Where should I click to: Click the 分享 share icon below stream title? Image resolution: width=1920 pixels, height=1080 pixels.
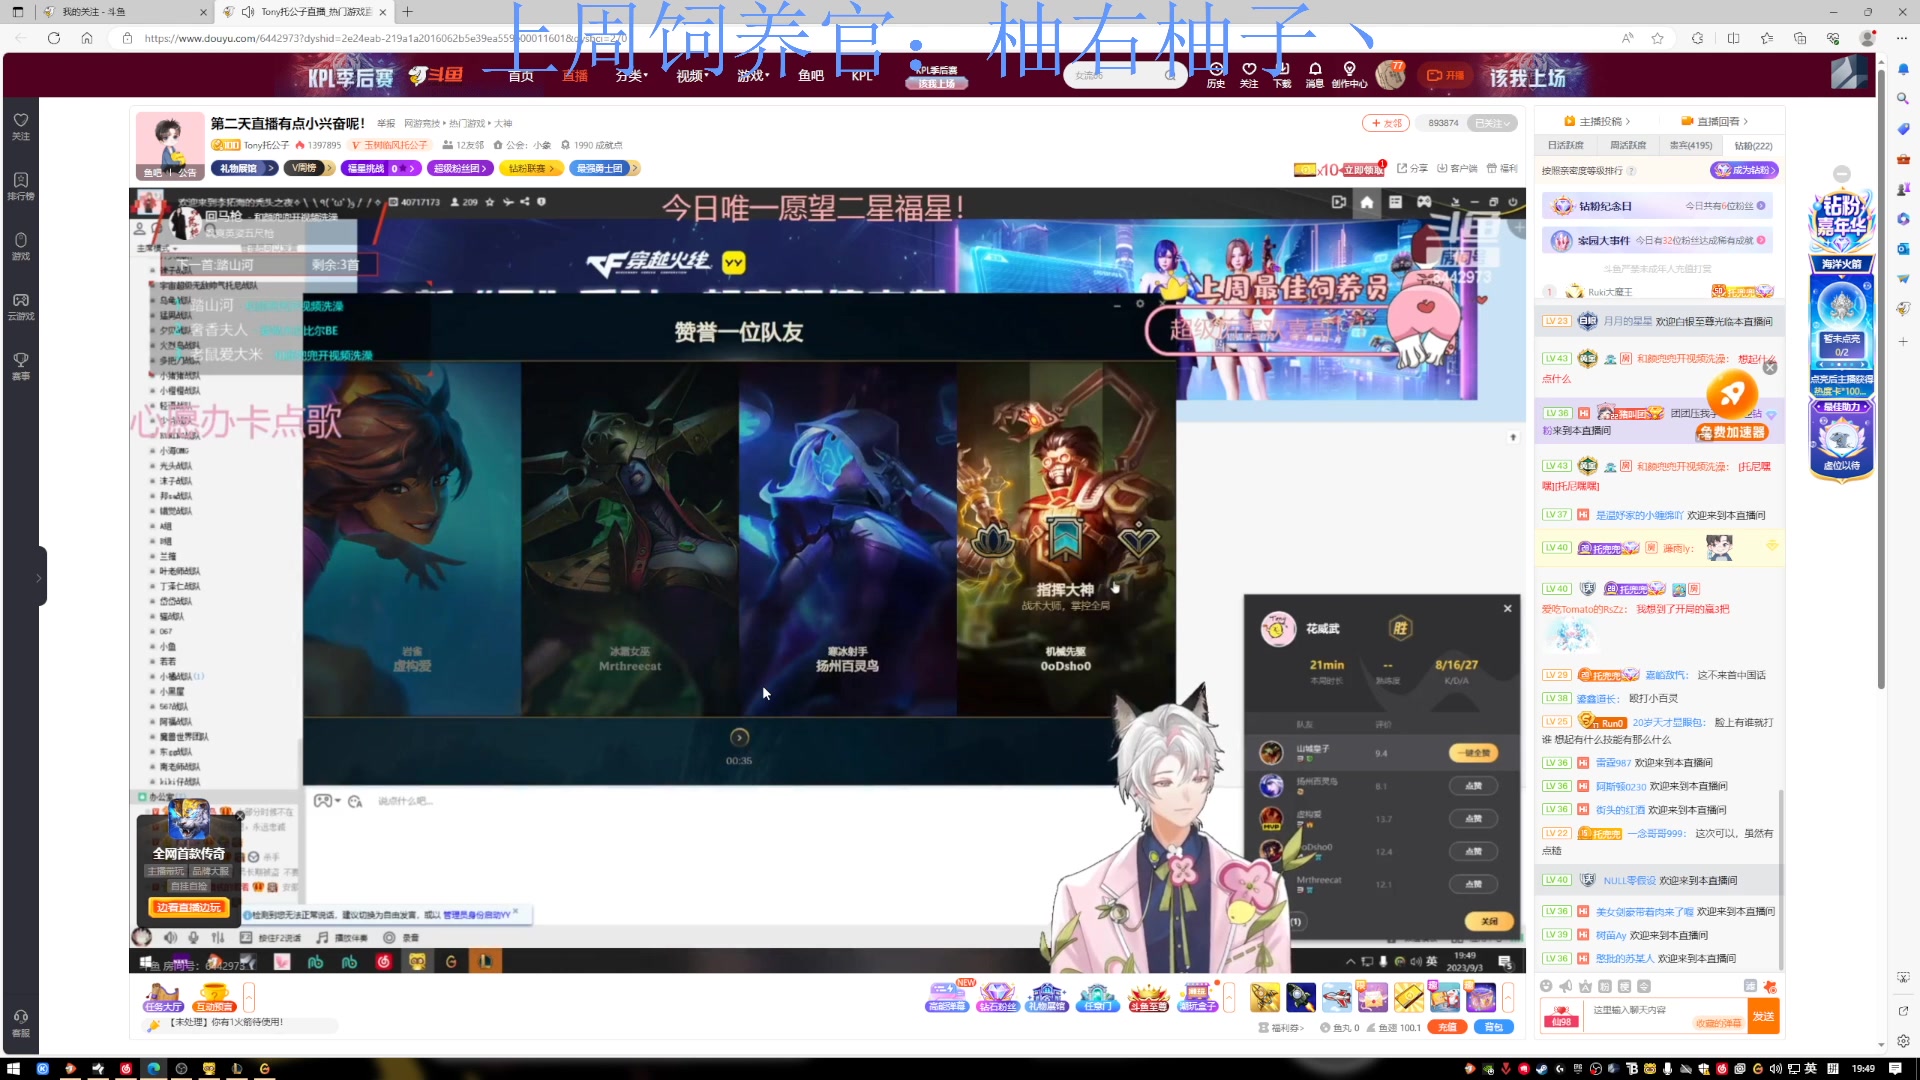click(x=1413, y=168)
